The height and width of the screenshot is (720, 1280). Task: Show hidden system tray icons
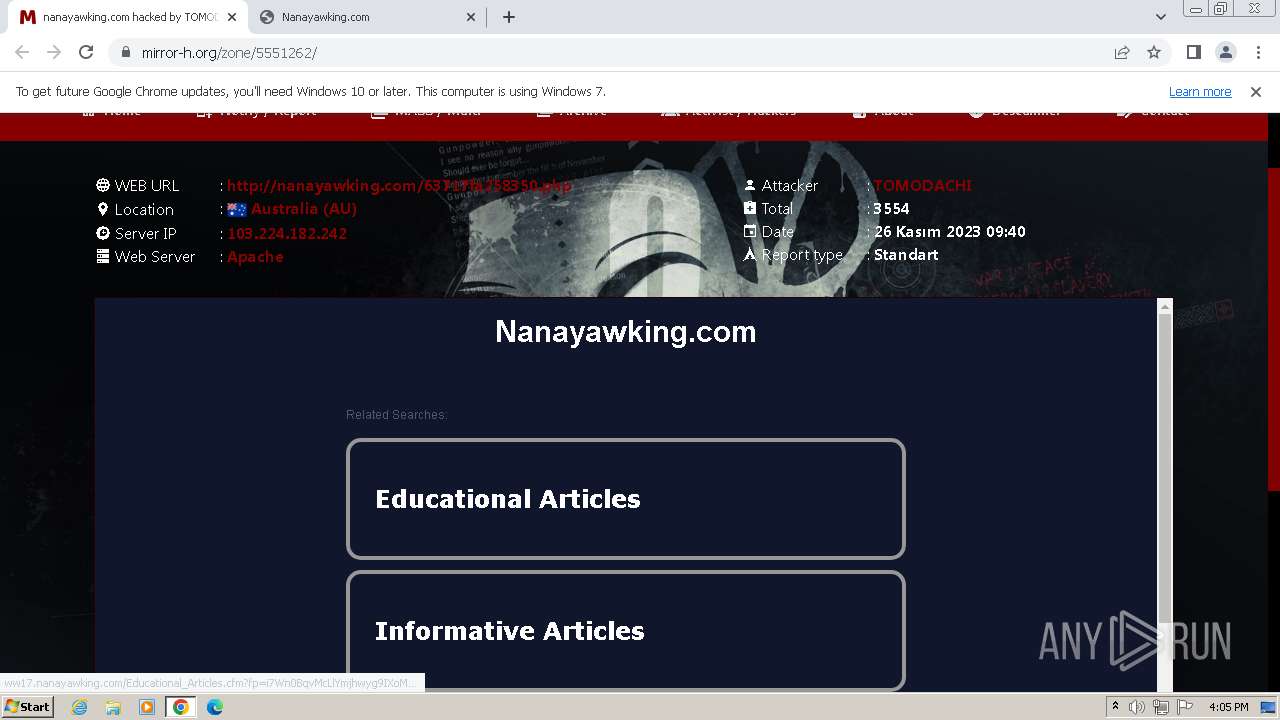point(1115,707)
